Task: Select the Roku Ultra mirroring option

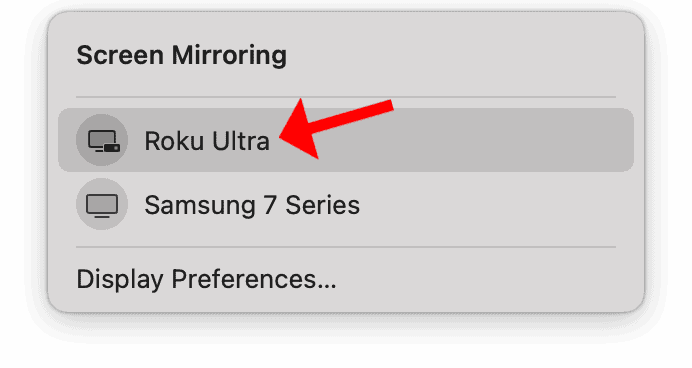Action: coord(346,140)
